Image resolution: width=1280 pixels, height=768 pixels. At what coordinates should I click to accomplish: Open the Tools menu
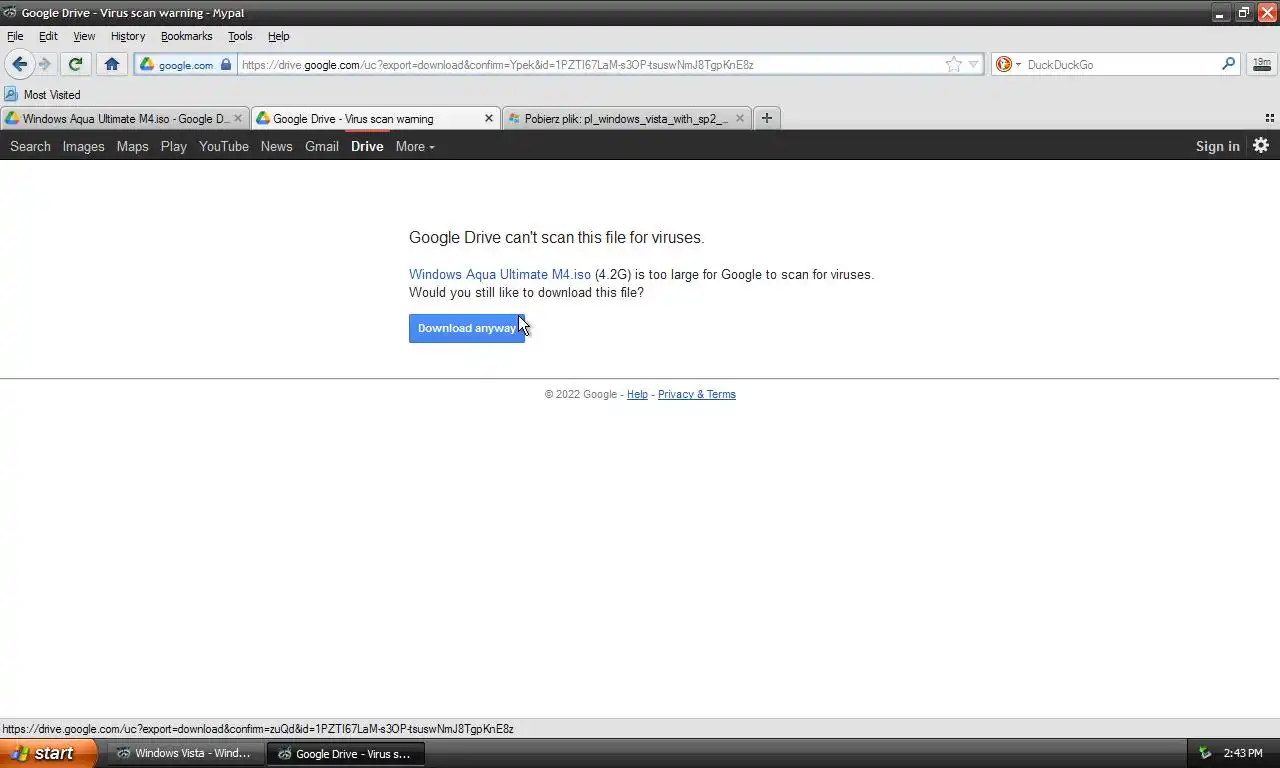(x=240, y=36)
